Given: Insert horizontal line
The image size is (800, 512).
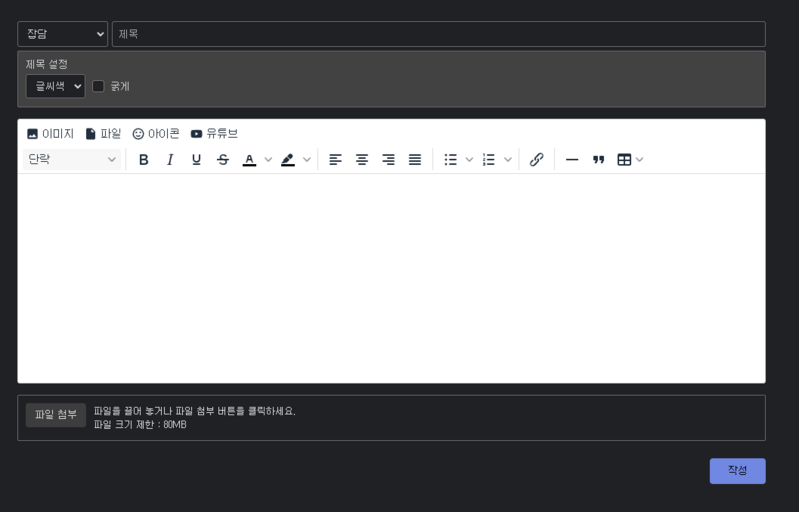Looking at the screenshot, I should (x=572, y=160).
